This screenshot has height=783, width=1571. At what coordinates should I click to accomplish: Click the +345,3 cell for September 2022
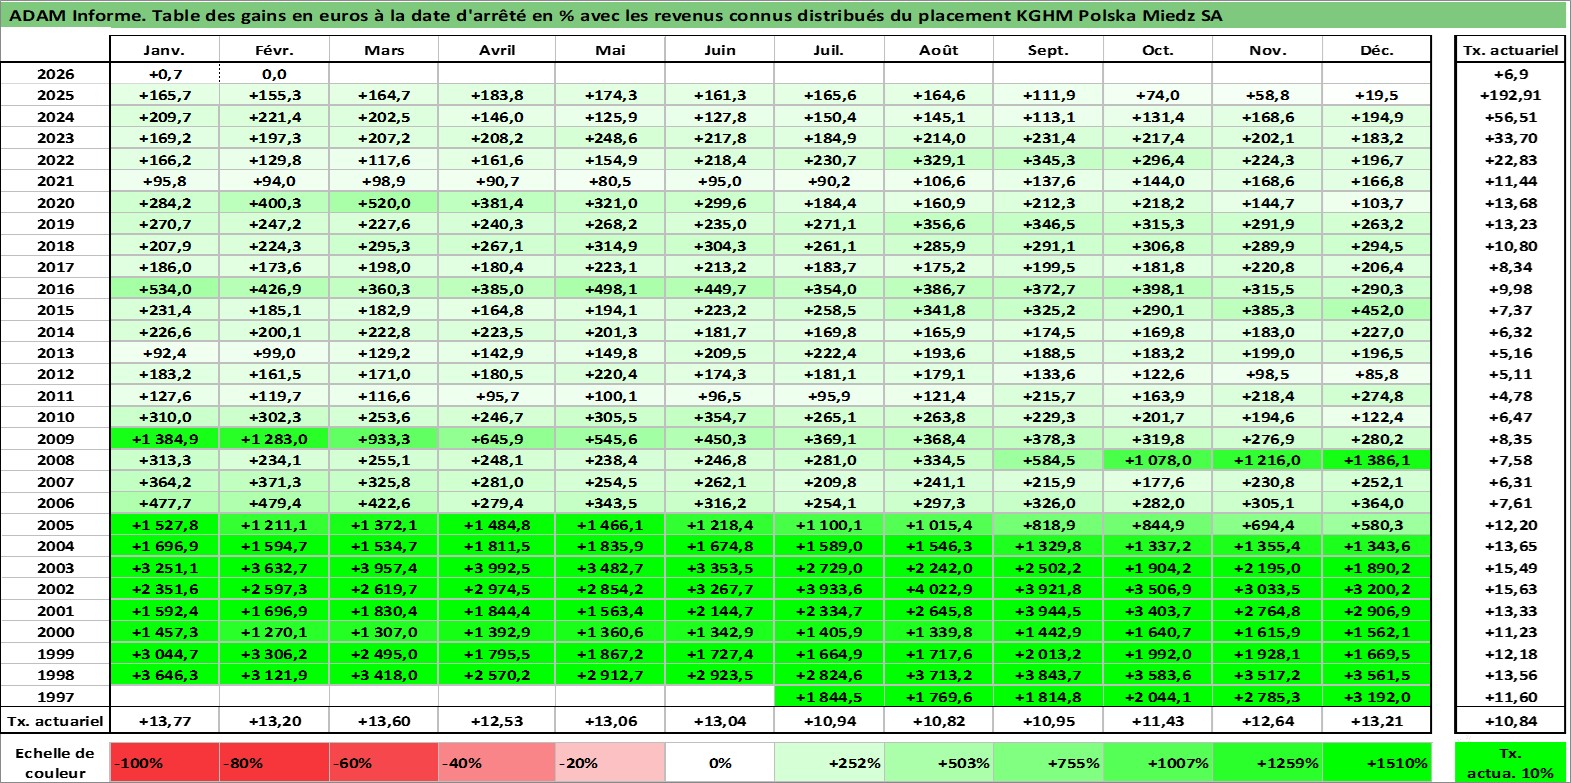(x=1048, y=160)
